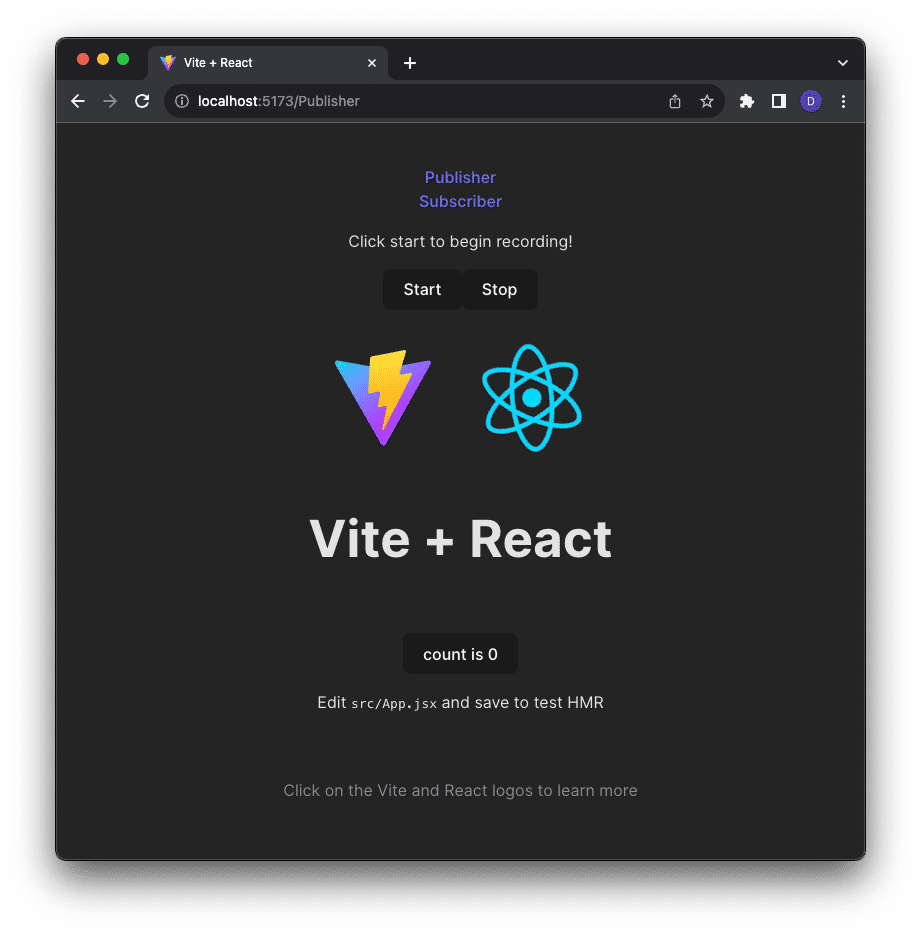Click the Start recording button
Viewport: 921px width, 934px height.
[422, 289]
